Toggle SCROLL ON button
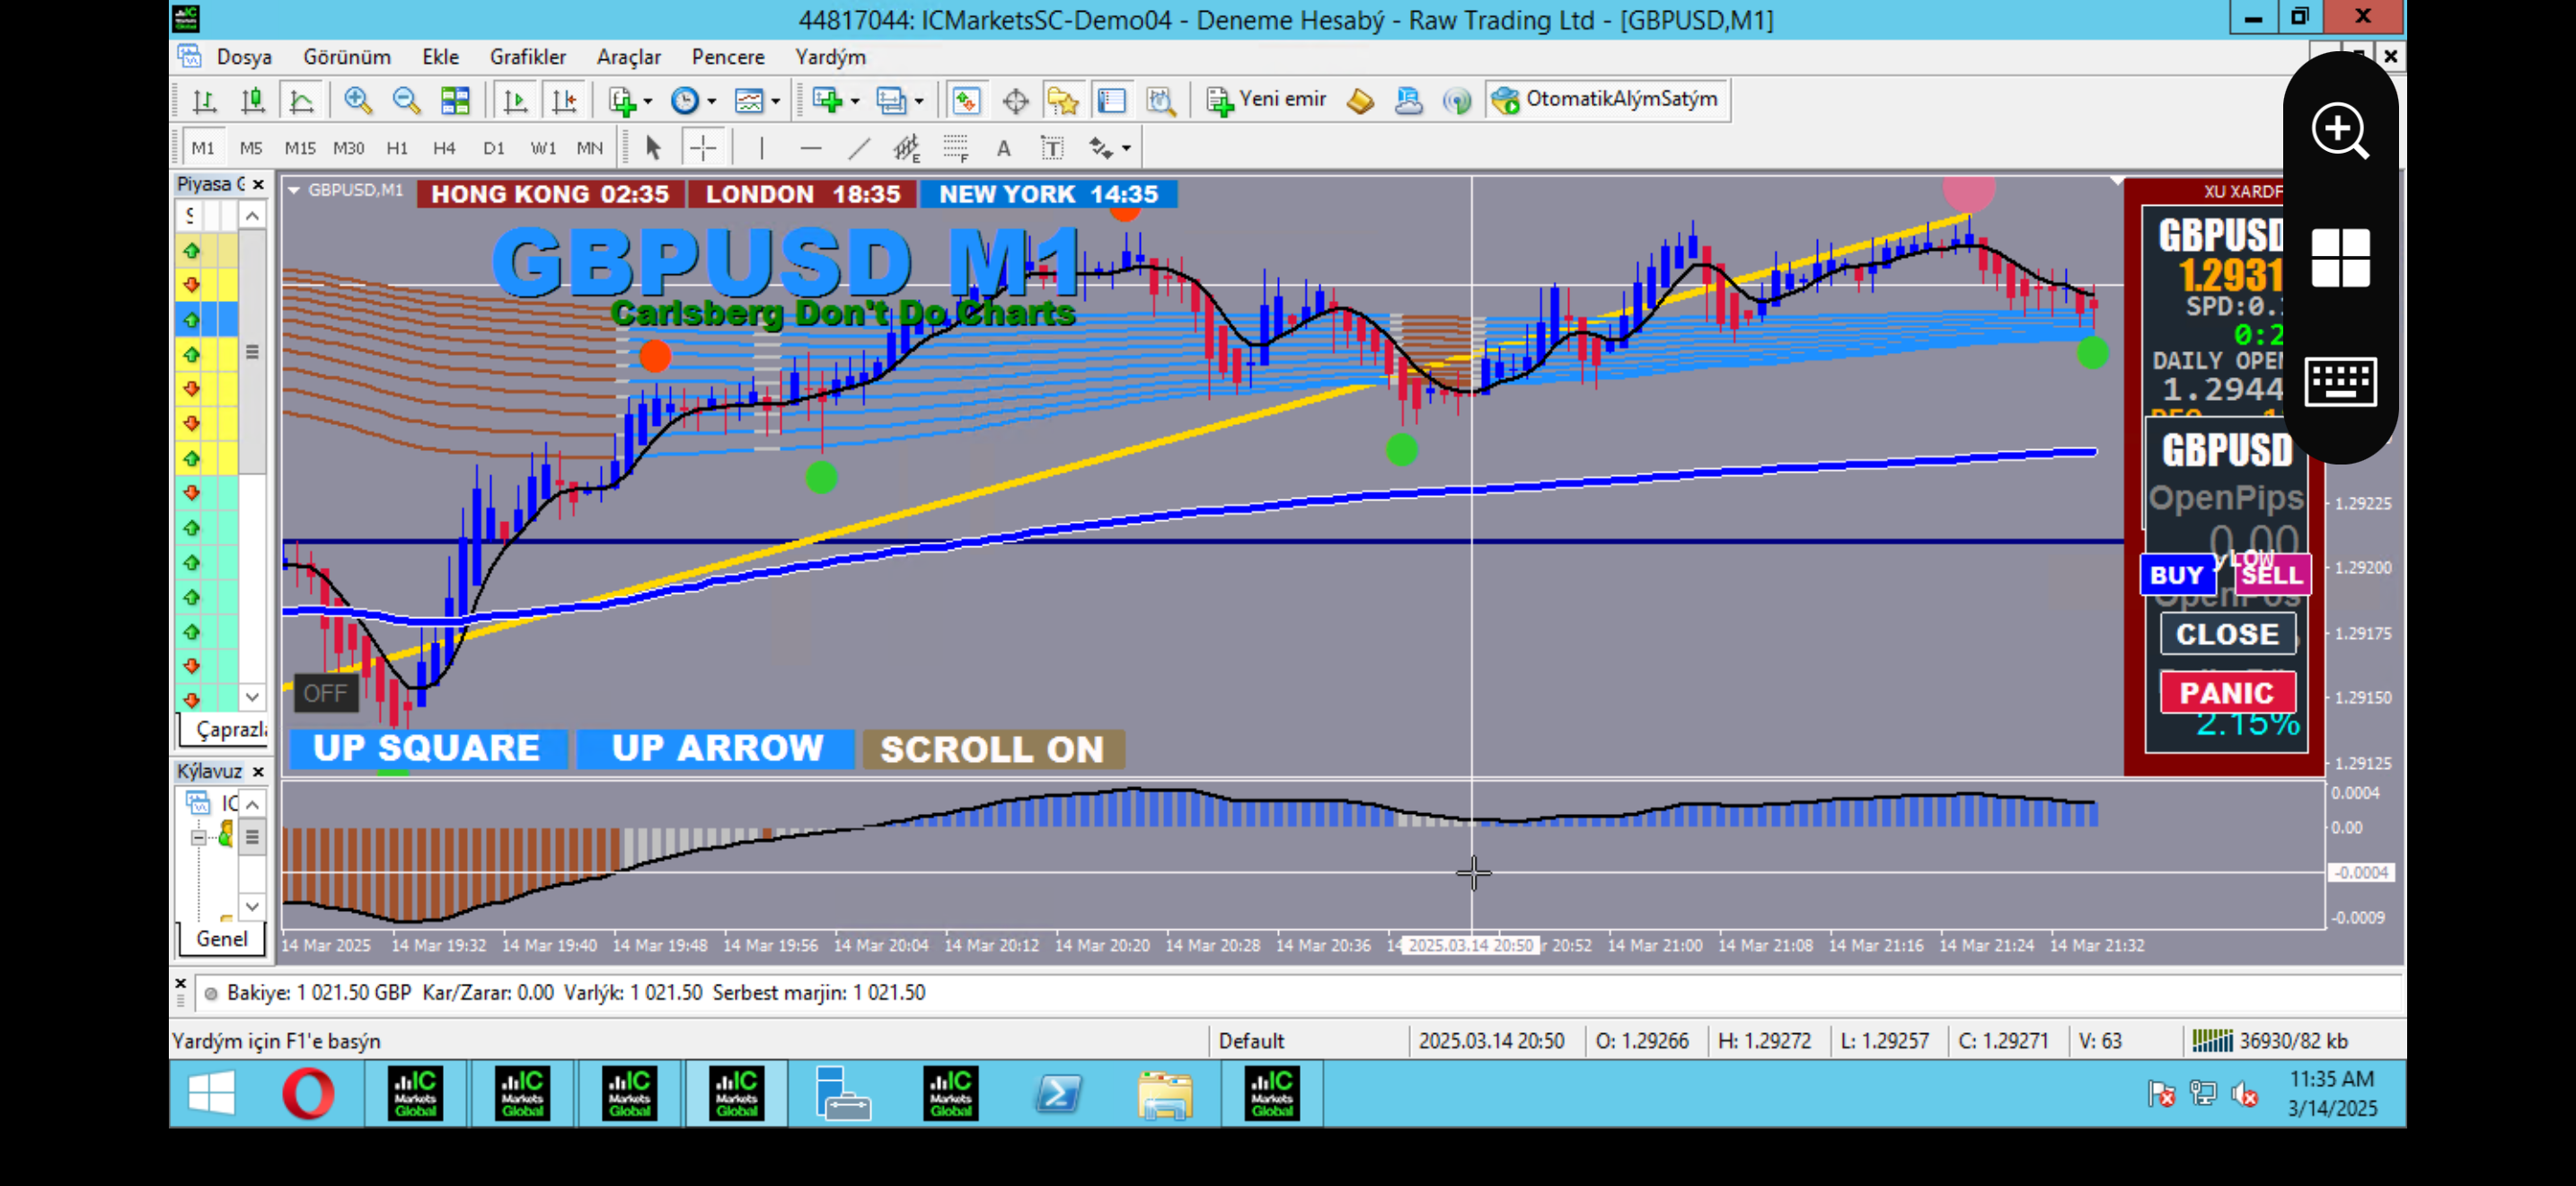The width and height of the screenshot is (2576, 1186). point(992,749)
